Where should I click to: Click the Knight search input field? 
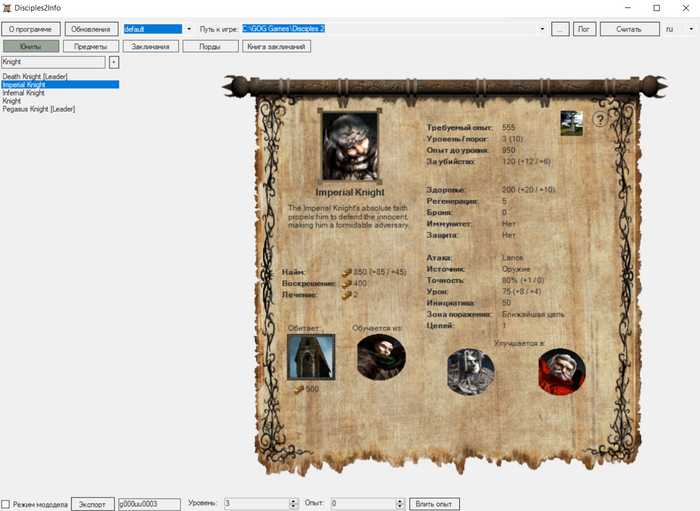click(54, 62)
